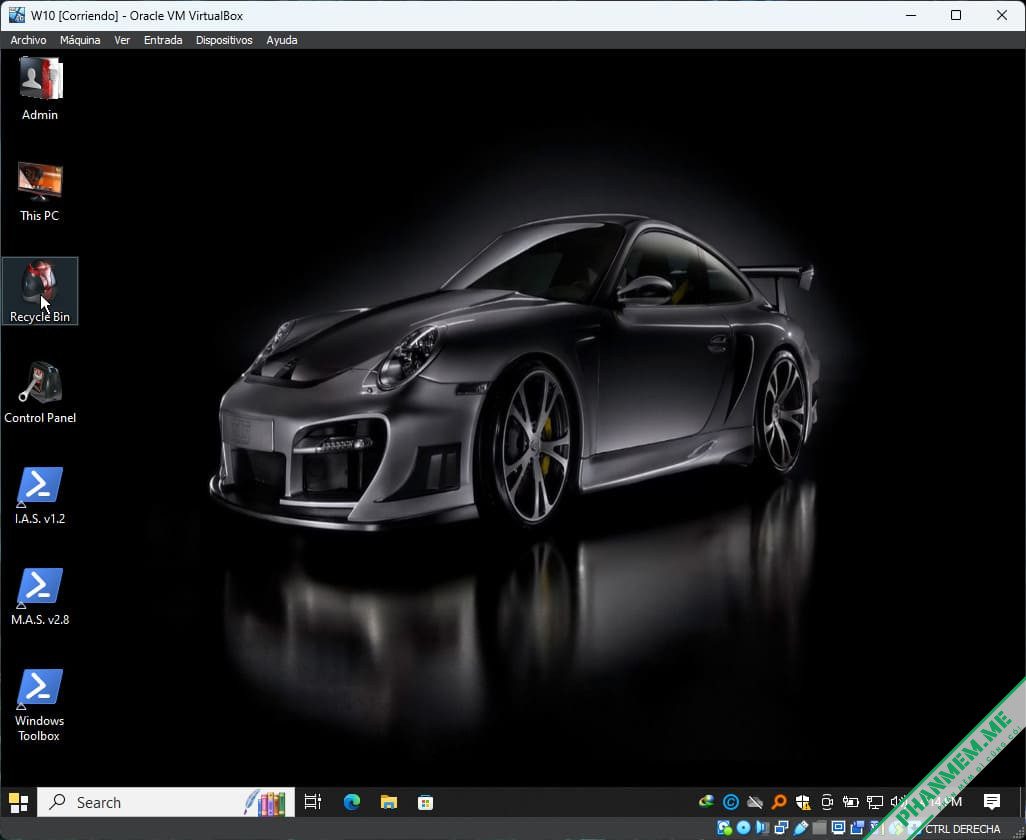
Task: Maximize the VirtualBox window
Action: point(956,15)
